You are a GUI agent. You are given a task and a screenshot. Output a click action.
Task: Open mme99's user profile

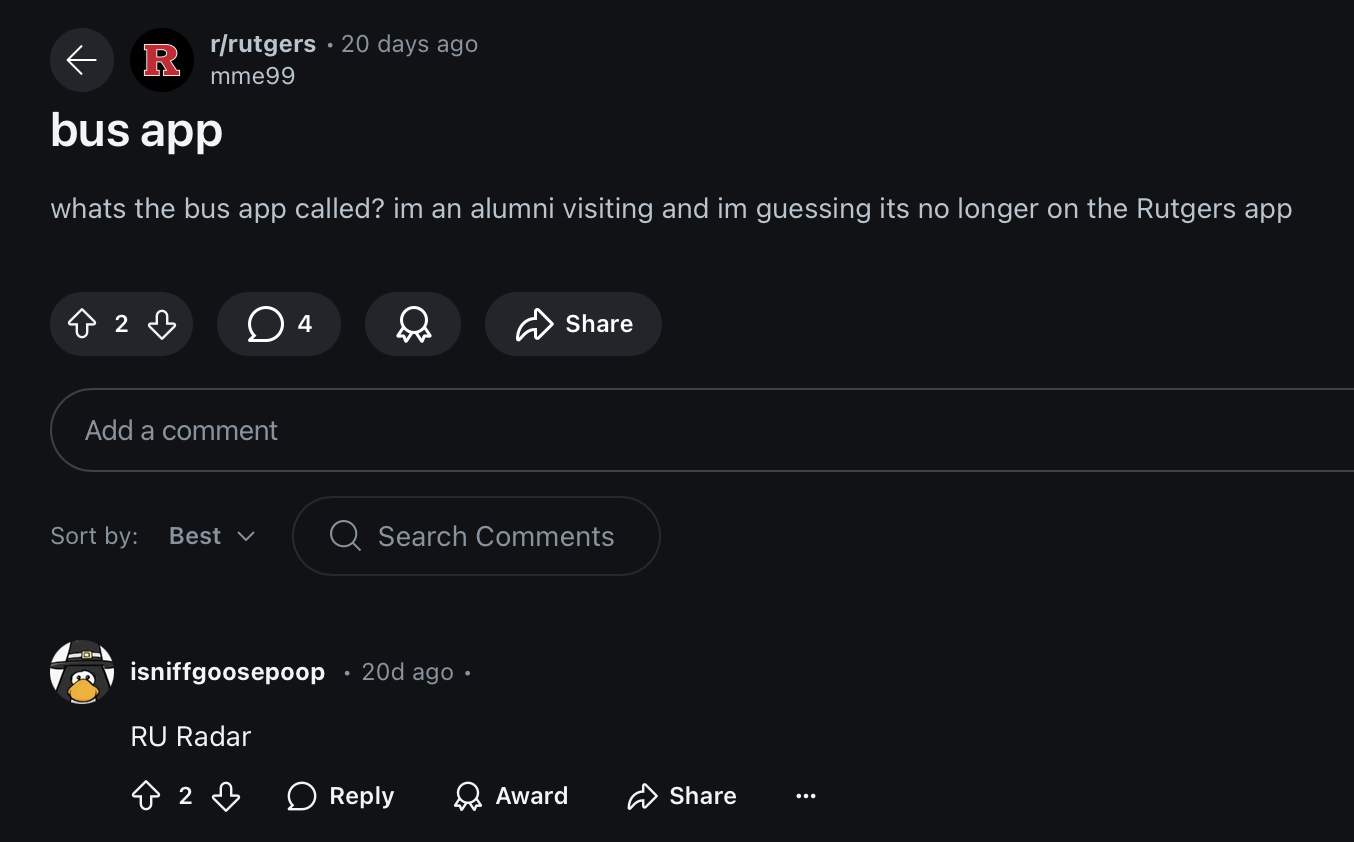coord(253,76)
